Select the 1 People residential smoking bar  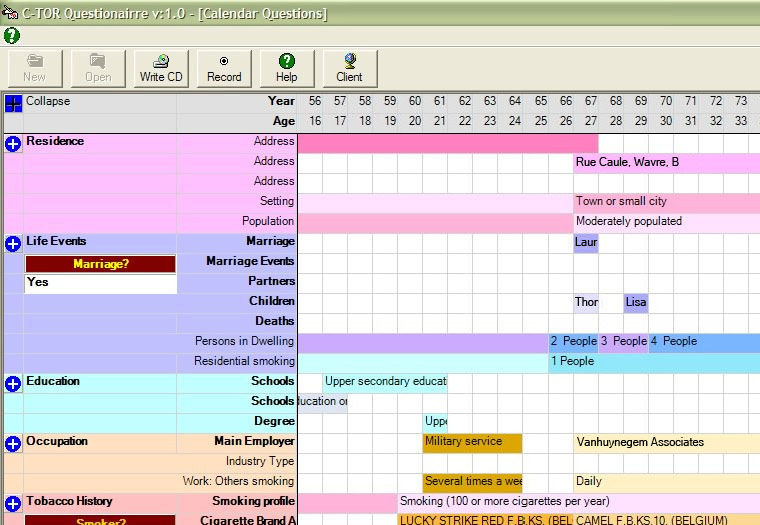[x=654, y=363]
